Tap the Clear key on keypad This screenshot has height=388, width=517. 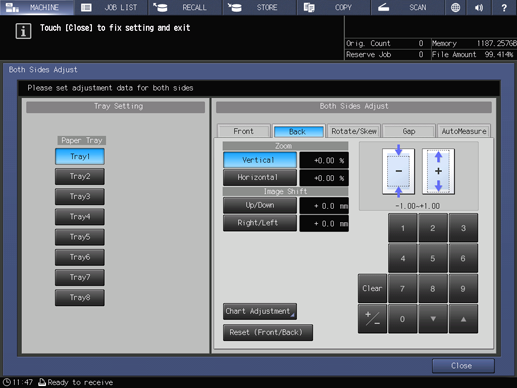pyautogui.click(x=372, y=288)
